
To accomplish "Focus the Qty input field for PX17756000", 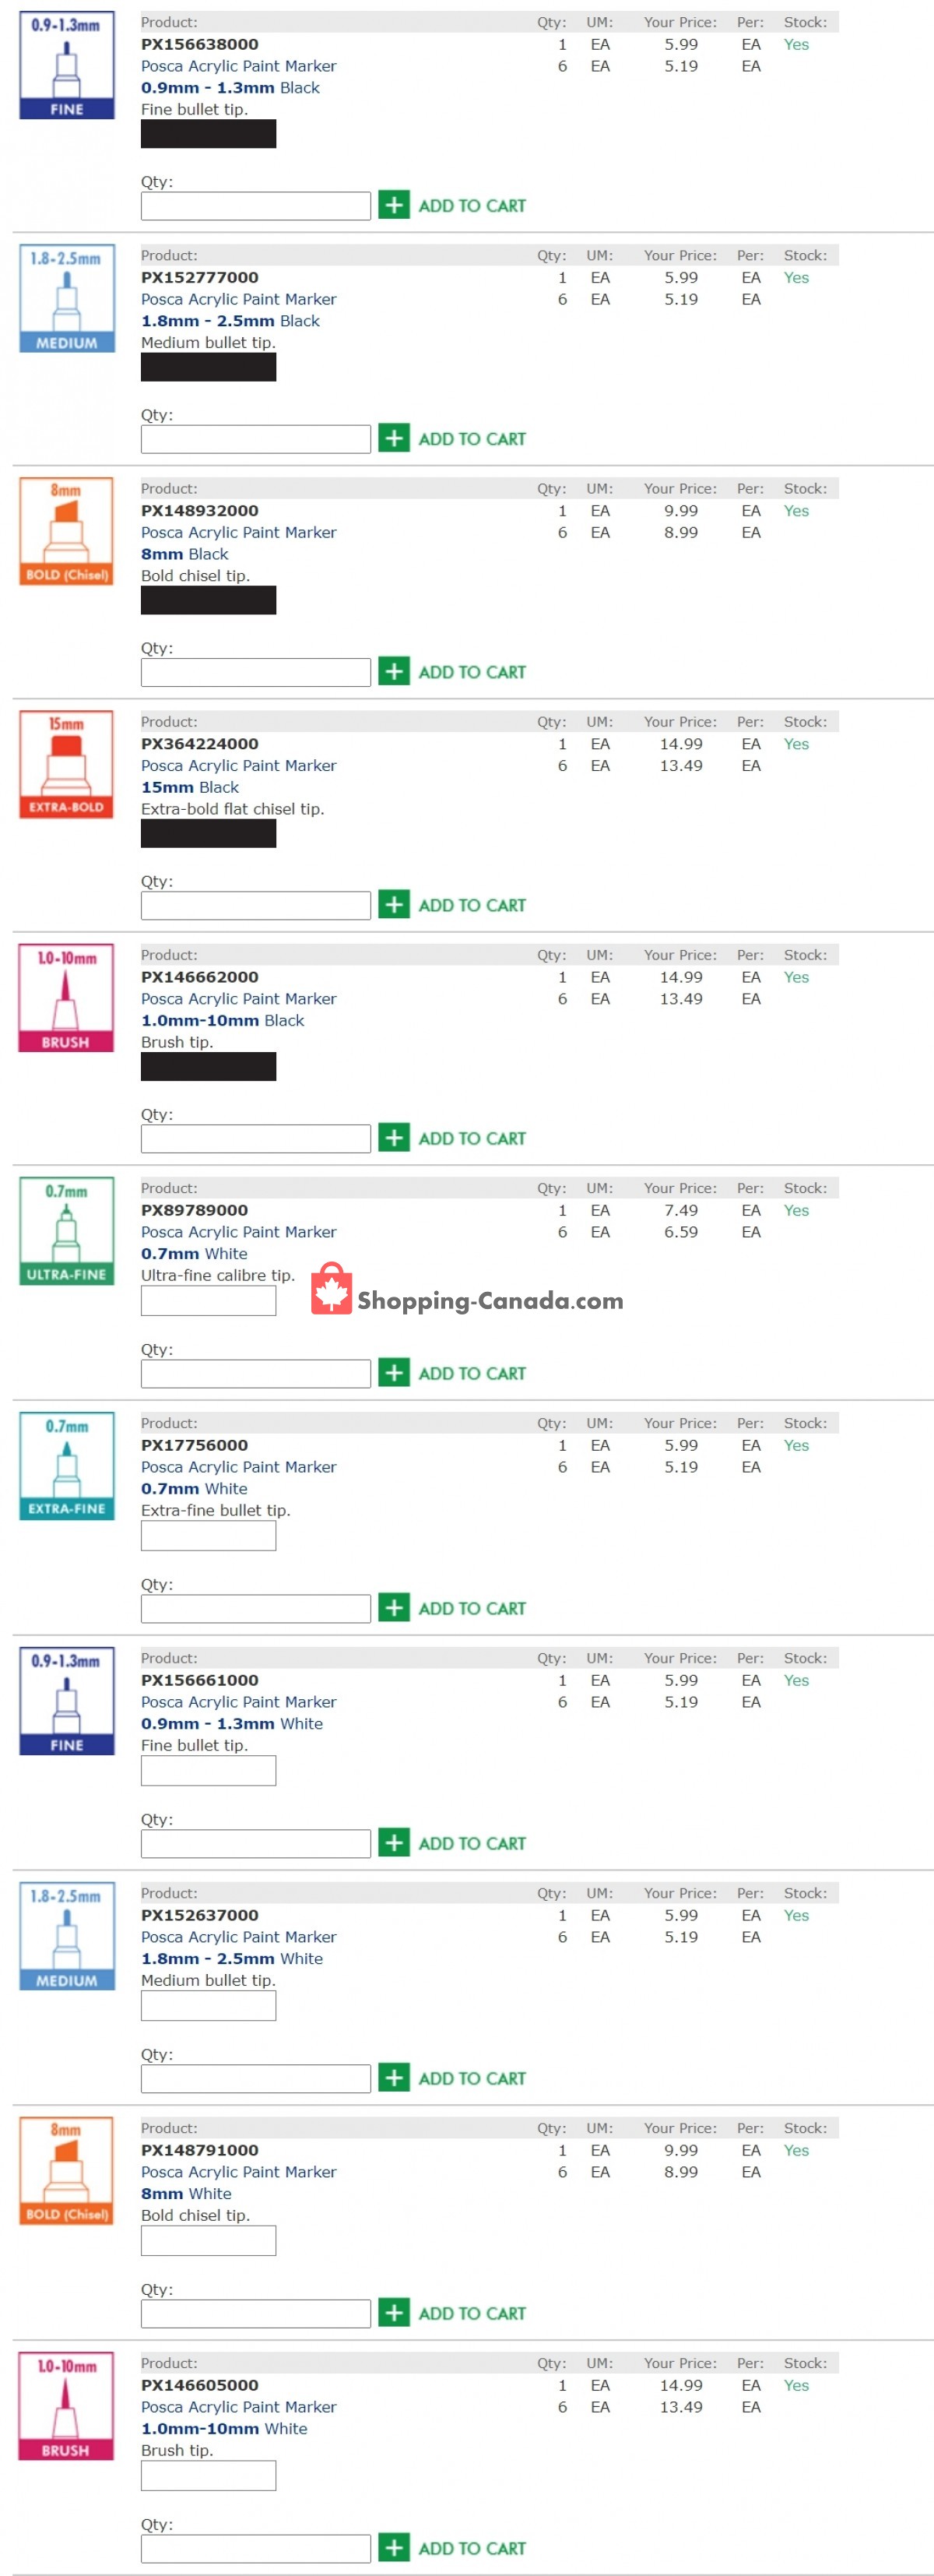I will click(256, 1609).
